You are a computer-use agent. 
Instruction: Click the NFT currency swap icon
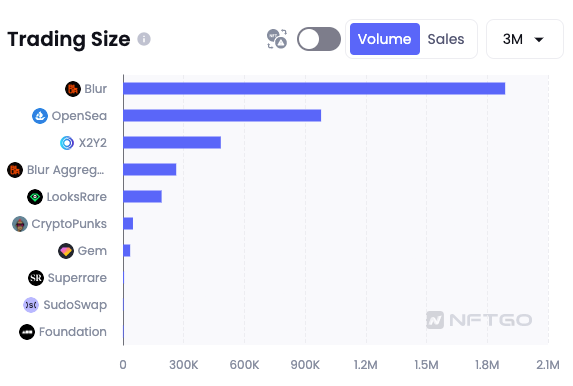pyautogui.click(x=277, y=39)
